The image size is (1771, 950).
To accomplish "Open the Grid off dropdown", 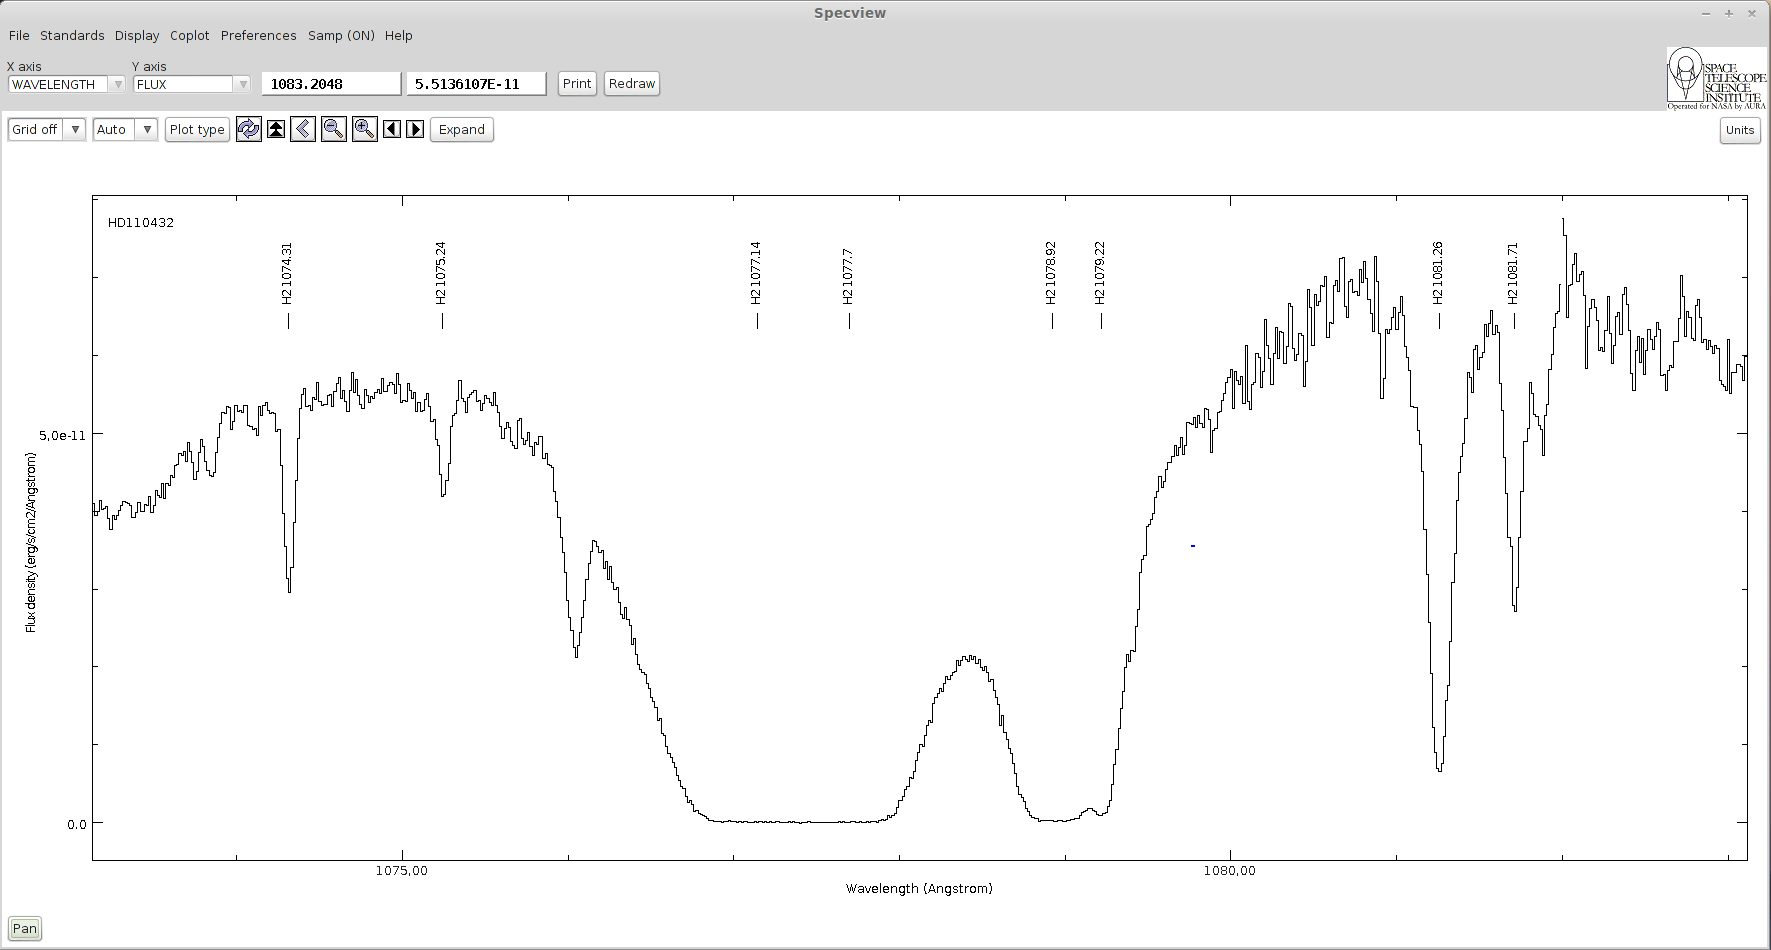I will point(46,129).
